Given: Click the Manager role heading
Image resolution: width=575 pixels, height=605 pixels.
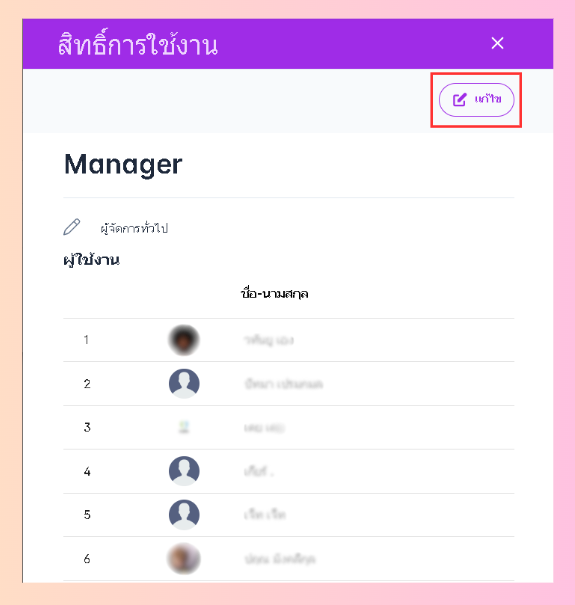Looking at the screenshot, I should click(123, 165).
